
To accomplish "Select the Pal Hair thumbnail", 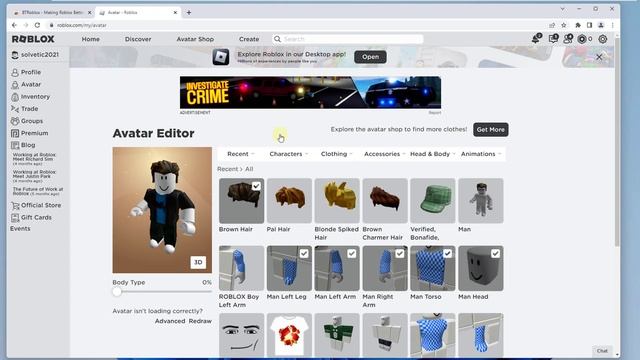I will tap(289, 200).
